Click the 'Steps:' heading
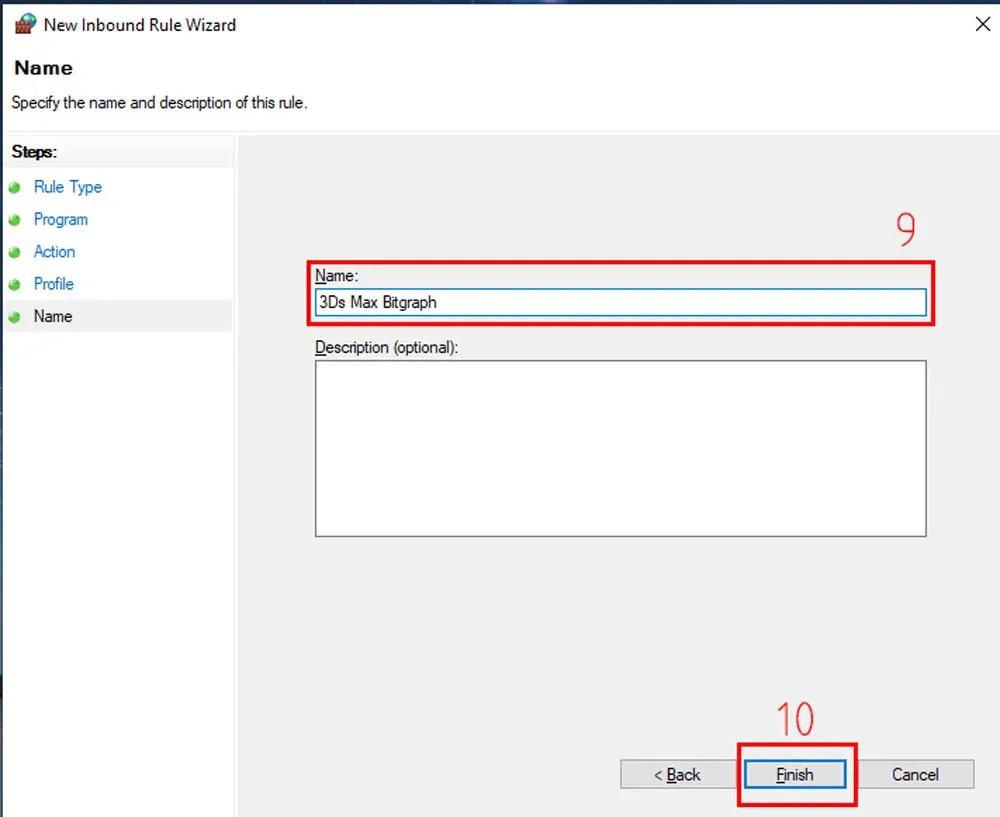 coord(34,152)
